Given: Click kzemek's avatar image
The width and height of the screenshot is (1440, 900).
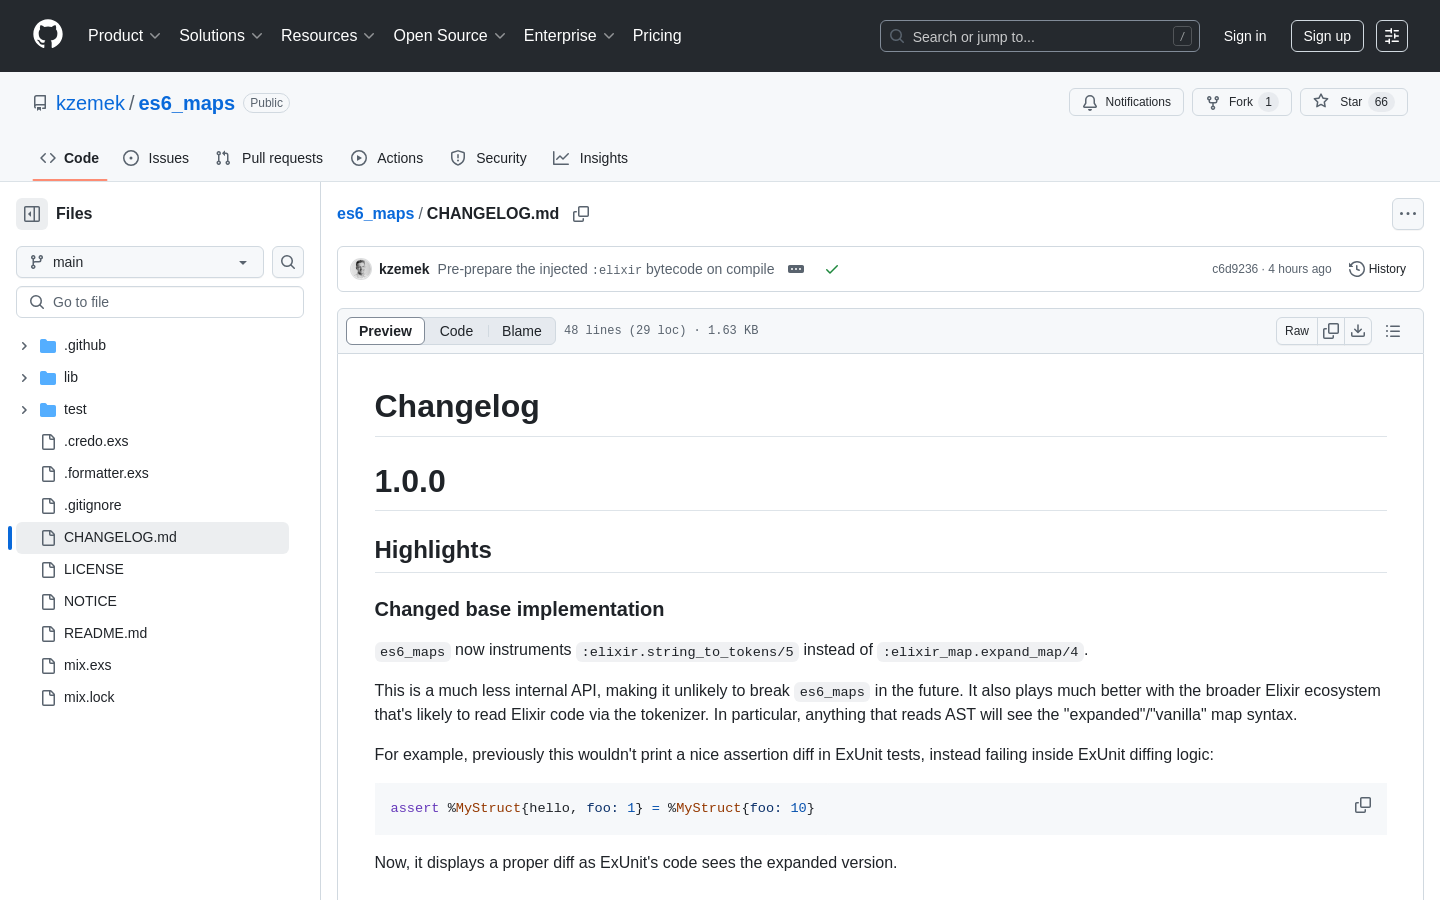Looking at the screenshot, I should coord(361,269).
